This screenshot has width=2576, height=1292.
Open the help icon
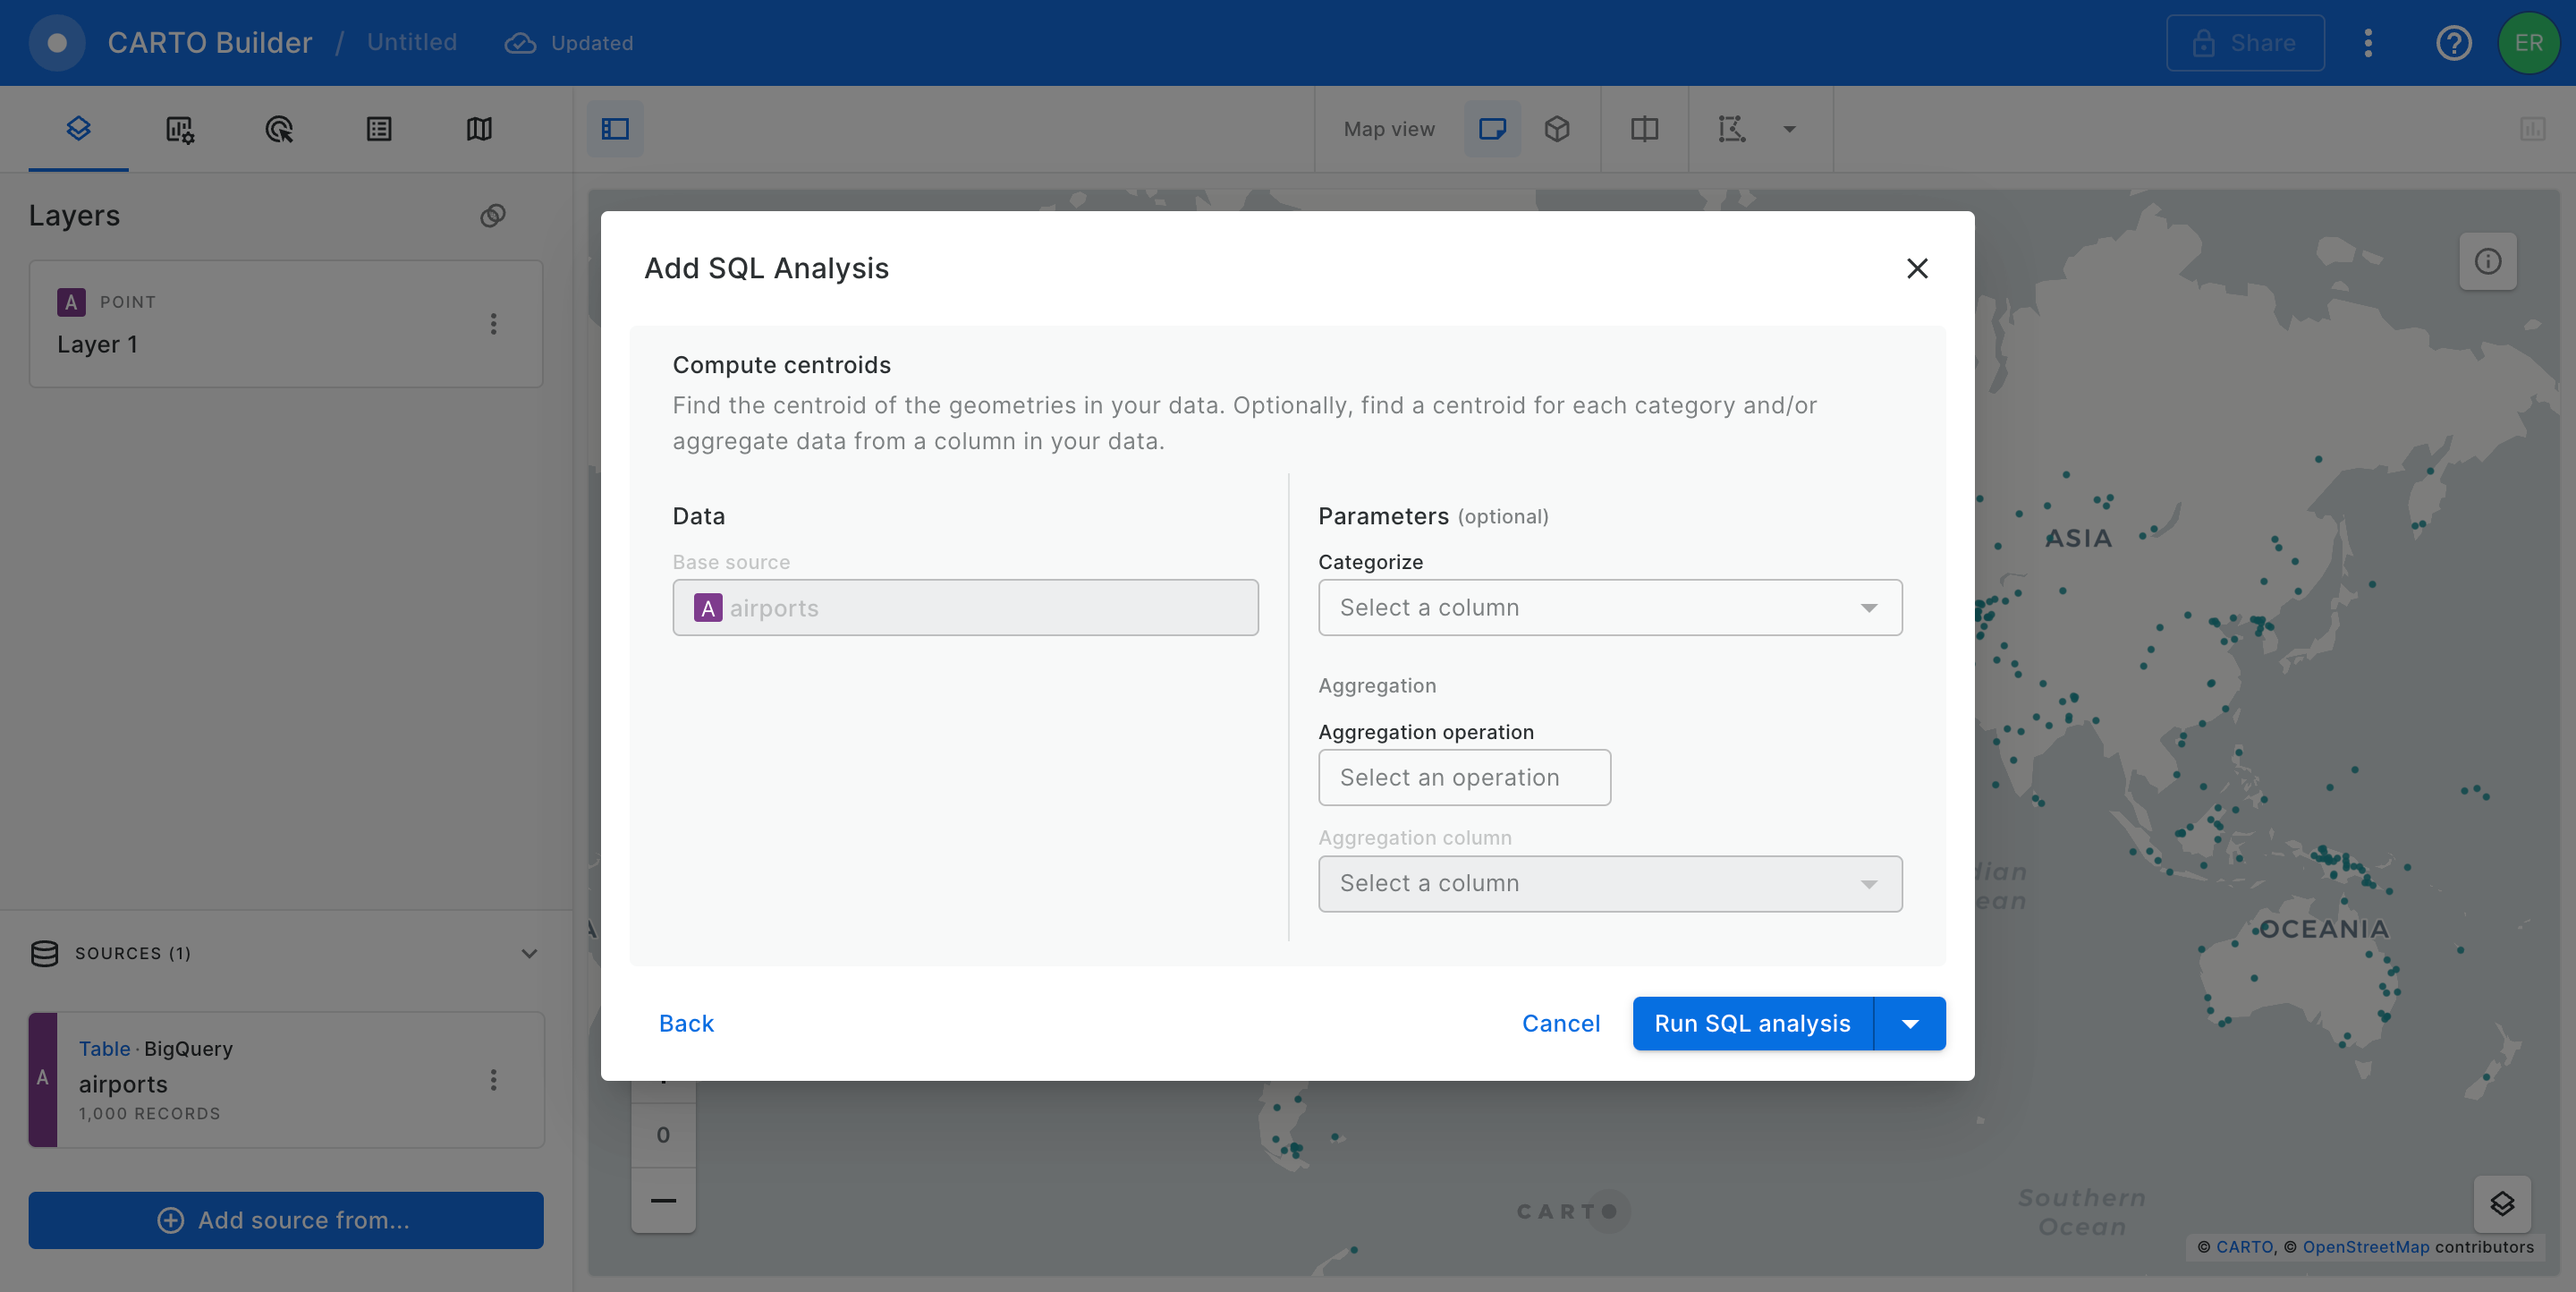(2454, 43)
